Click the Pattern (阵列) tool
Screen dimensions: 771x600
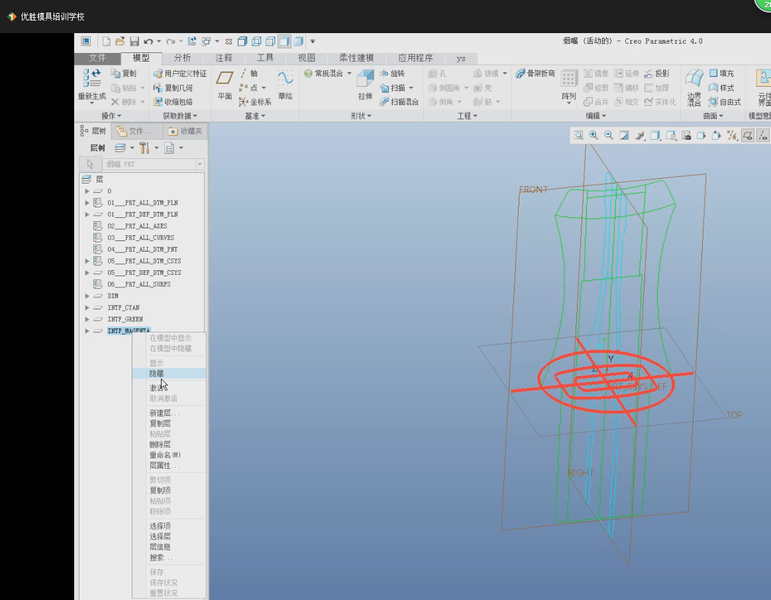coord(568,85)
